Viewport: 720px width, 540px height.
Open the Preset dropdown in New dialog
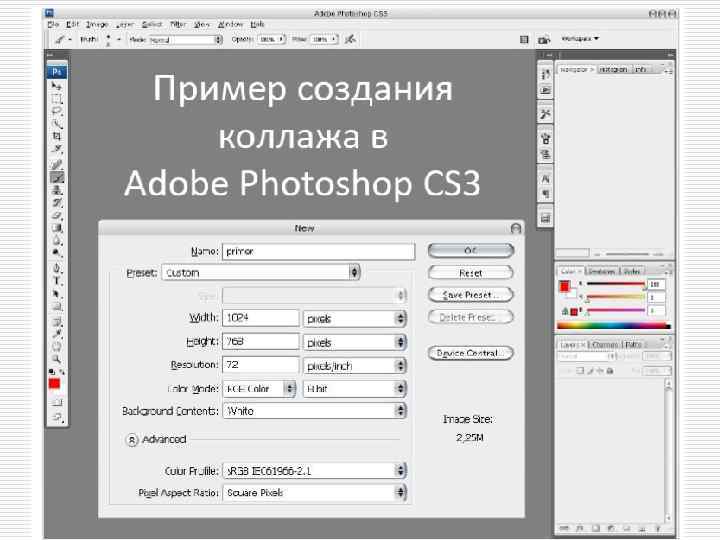(x=261, y=273)
